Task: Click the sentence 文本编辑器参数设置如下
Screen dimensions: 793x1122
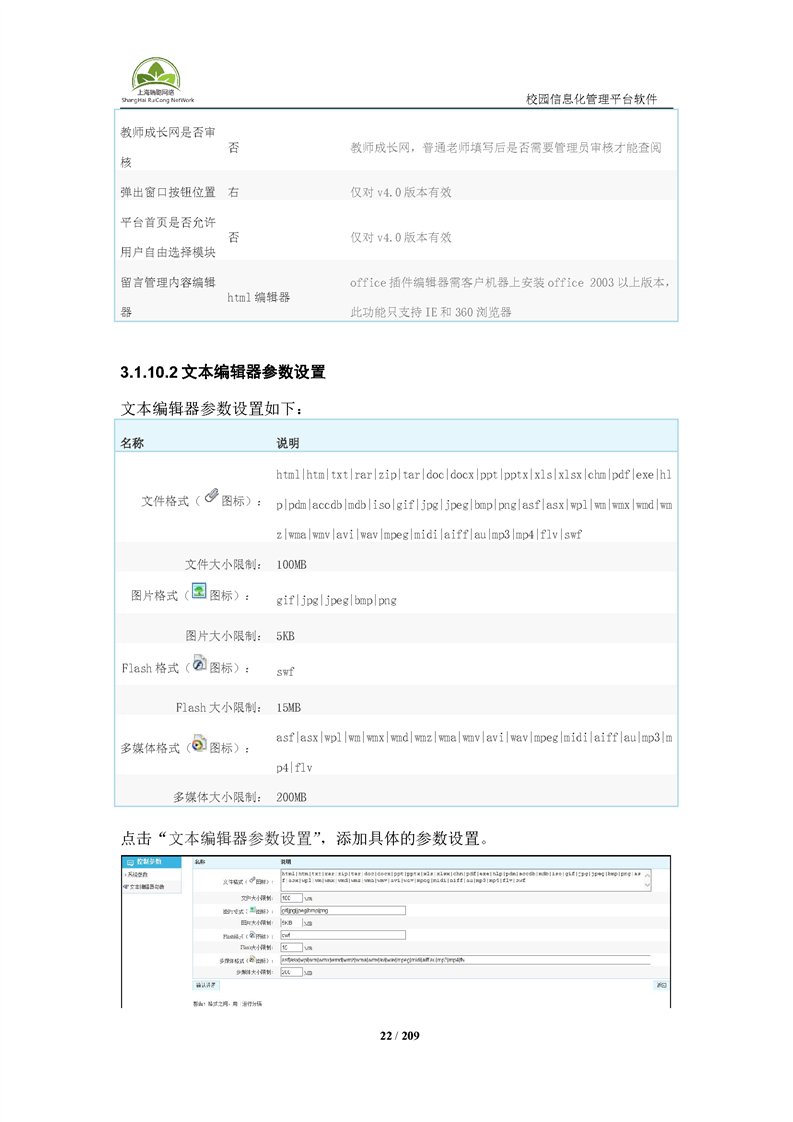Action: point(212,409)
